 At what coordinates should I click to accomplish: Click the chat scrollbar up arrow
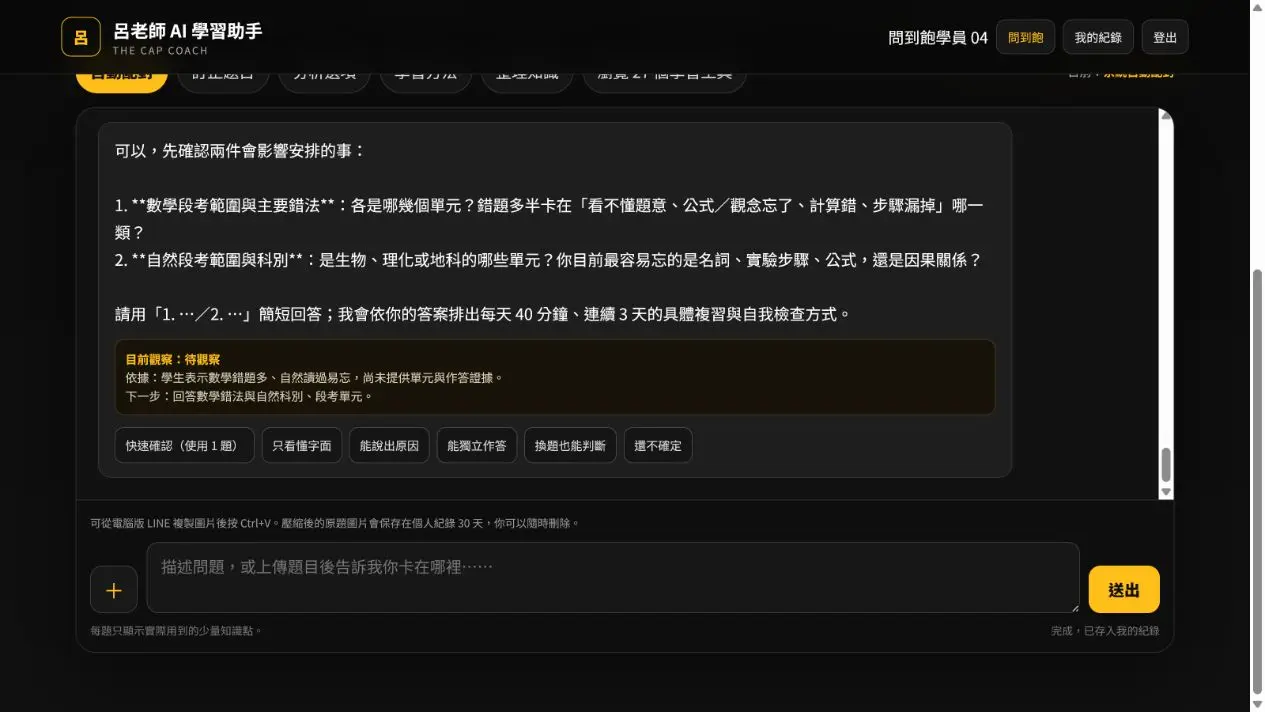(1165, 115)
